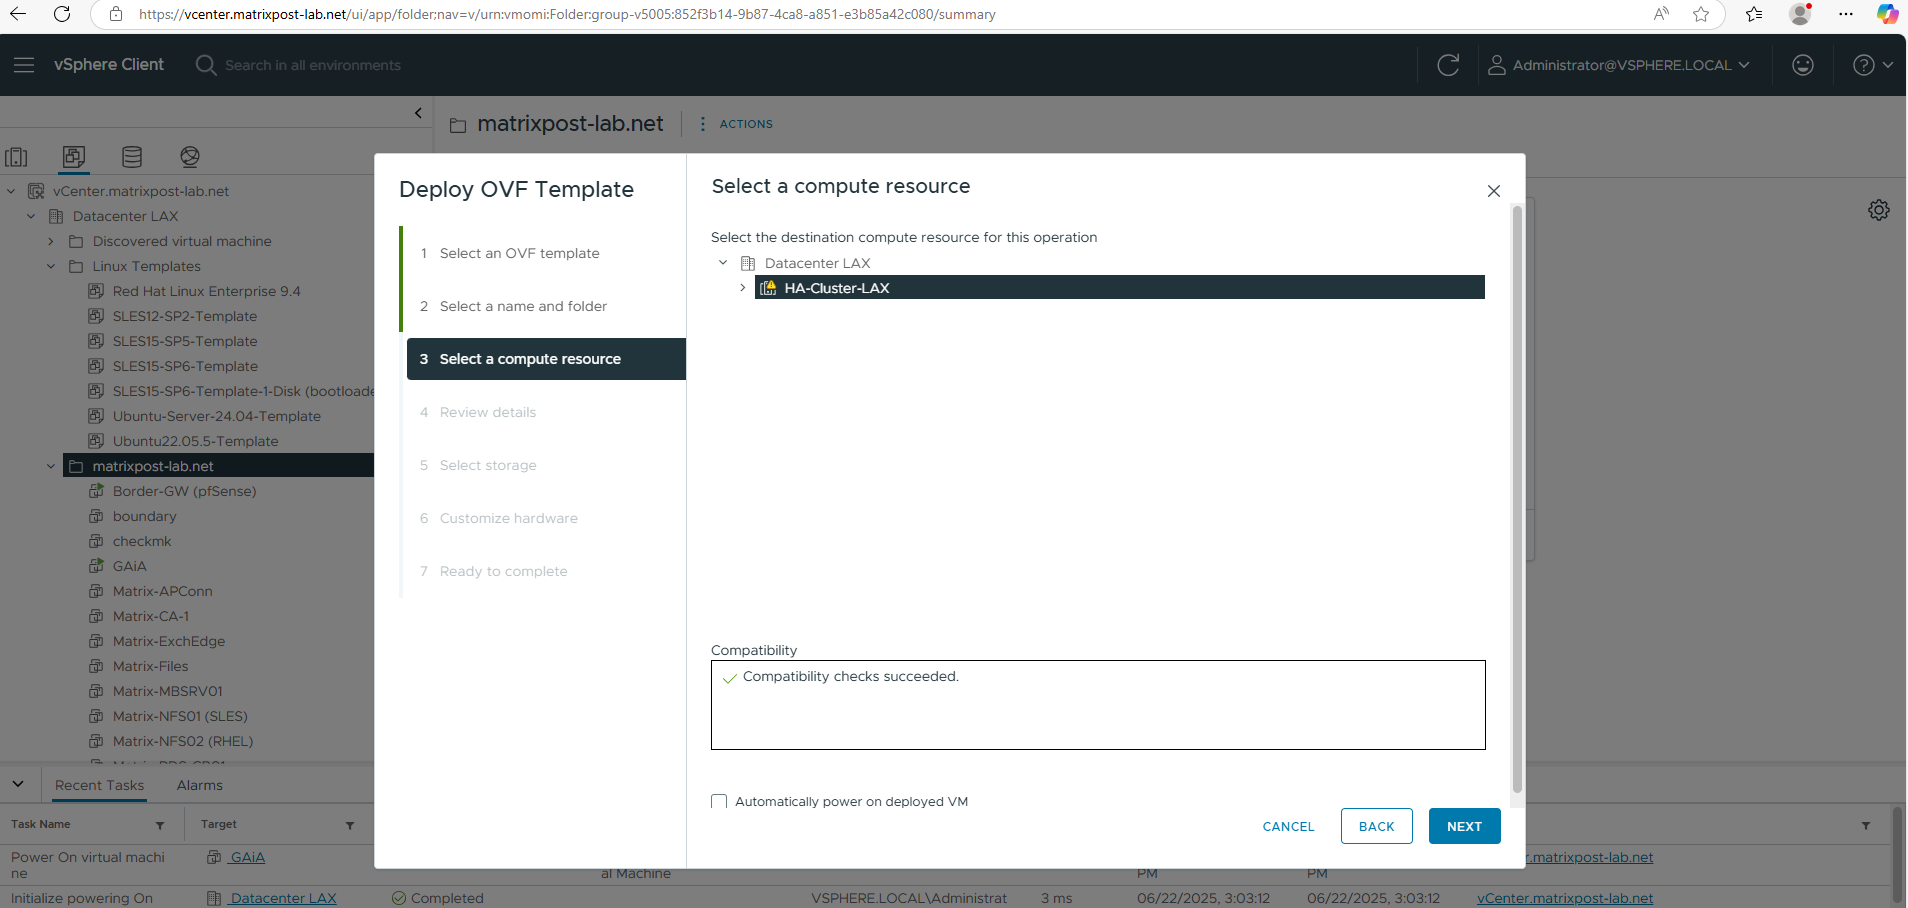Collapse Datacenter LAX in the sidebar
The image size is (1908, 908).
(x=31, y=216)
